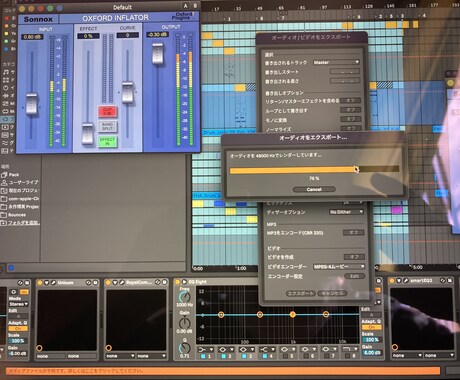The width and height of the screenshot is (460, 380).
Task: Toggle the red CLIP 0 dB button
Action: click(107, 112)
